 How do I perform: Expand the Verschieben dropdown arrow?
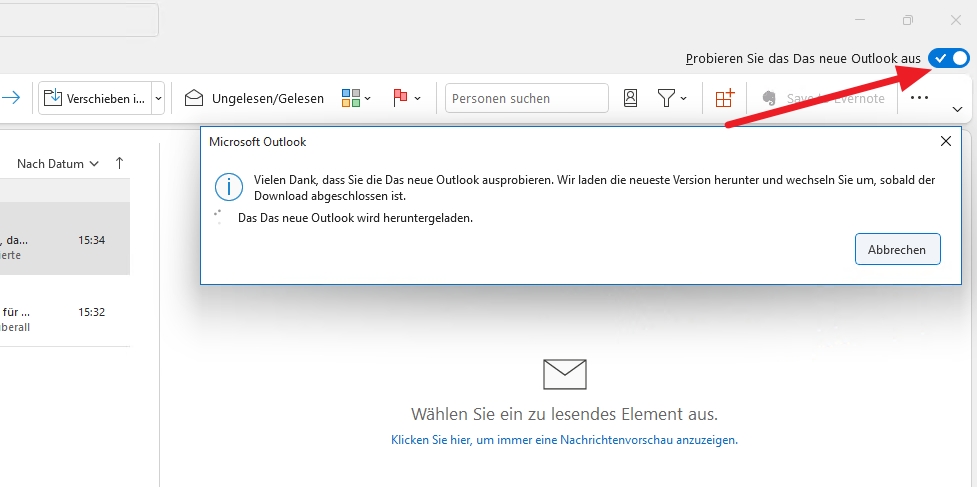point(158,98)
